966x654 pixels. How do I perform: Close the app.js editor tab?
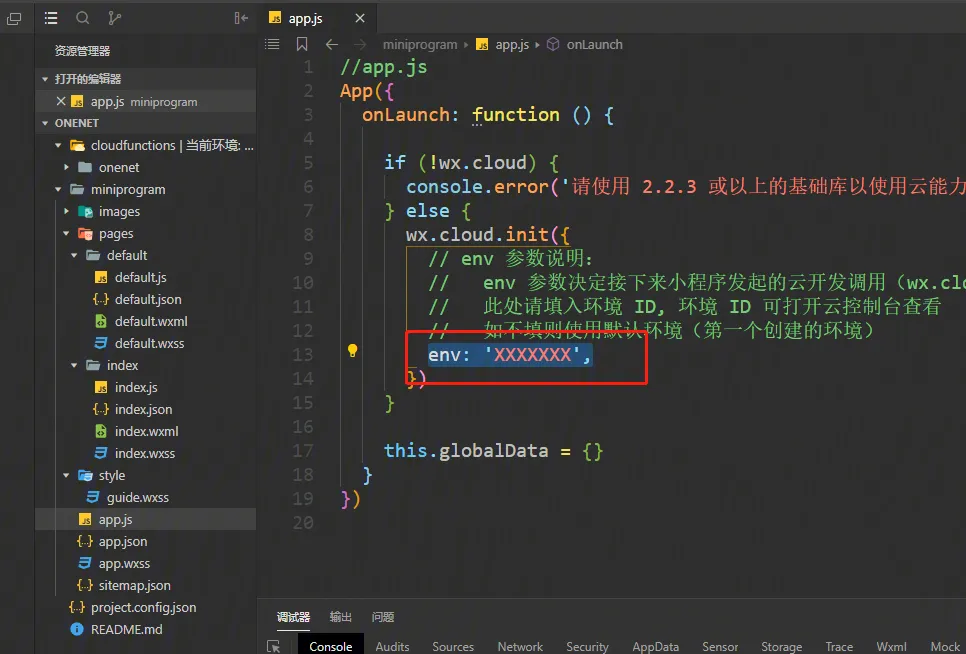pos(360,18)
